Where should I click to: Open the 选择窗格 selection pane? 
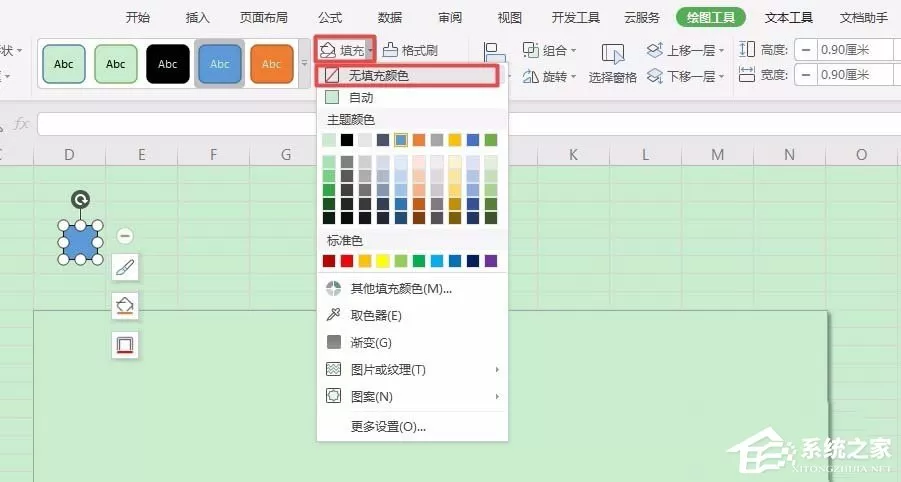click(613, 63)
